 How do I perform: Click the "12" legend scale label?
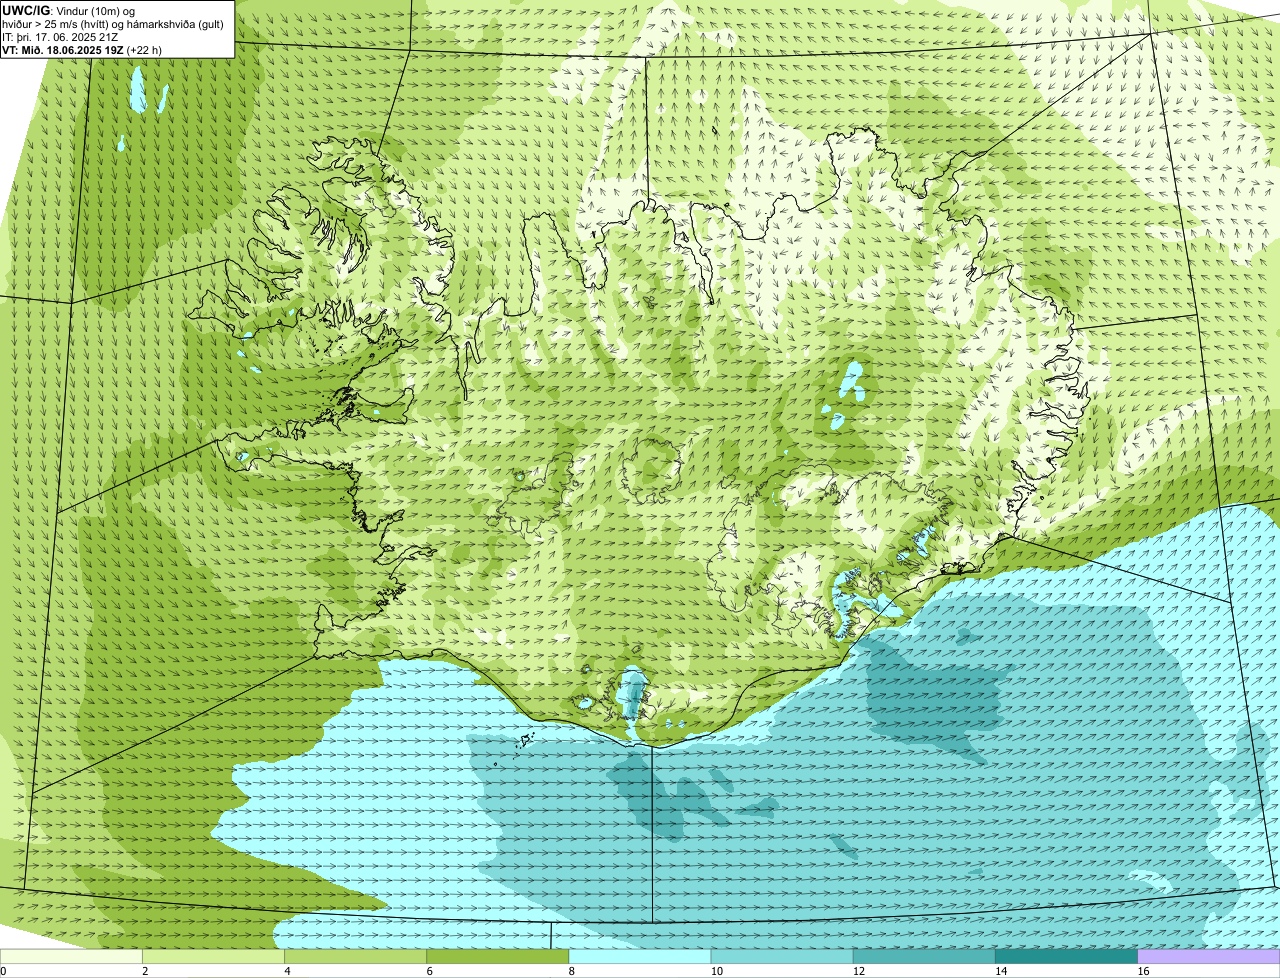858,971
